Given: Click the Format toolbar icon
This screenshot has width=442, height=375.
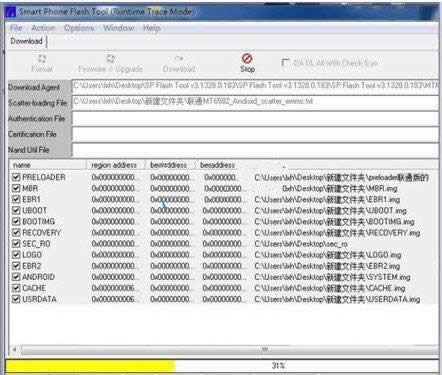Looking at the screenshot, I should pyautogui.click(x=42, y=59).
